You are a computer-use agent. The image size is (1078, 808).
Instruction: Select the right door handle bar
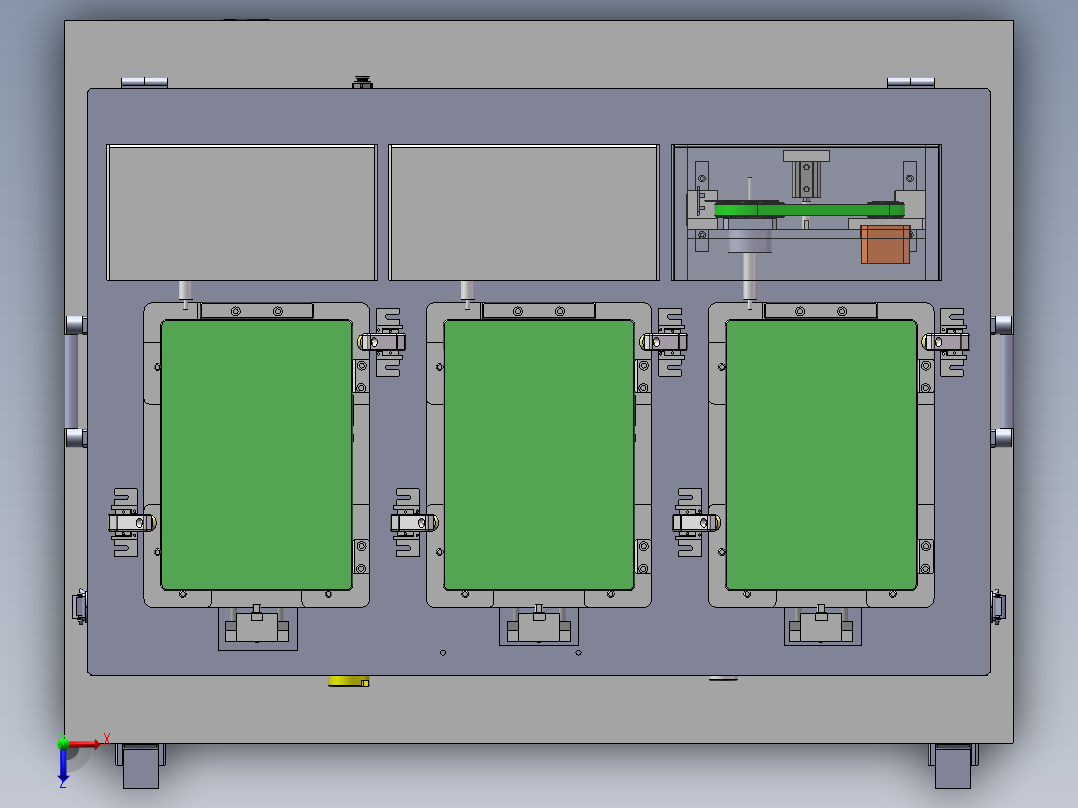click(x=1004, y=380)
